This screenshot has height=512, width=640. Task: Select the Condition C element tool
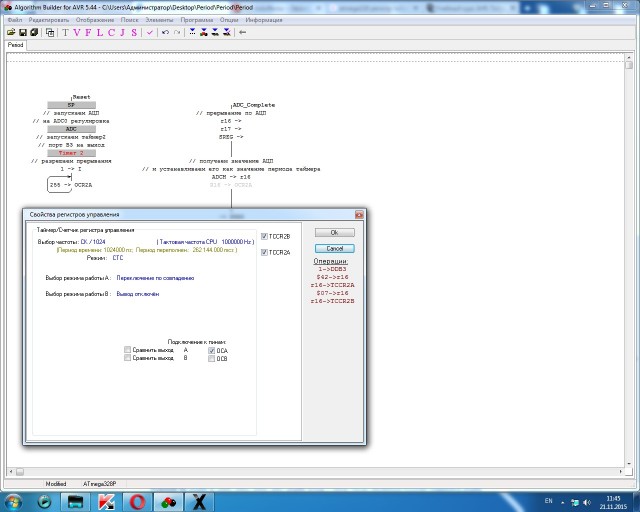click(110, 32)
